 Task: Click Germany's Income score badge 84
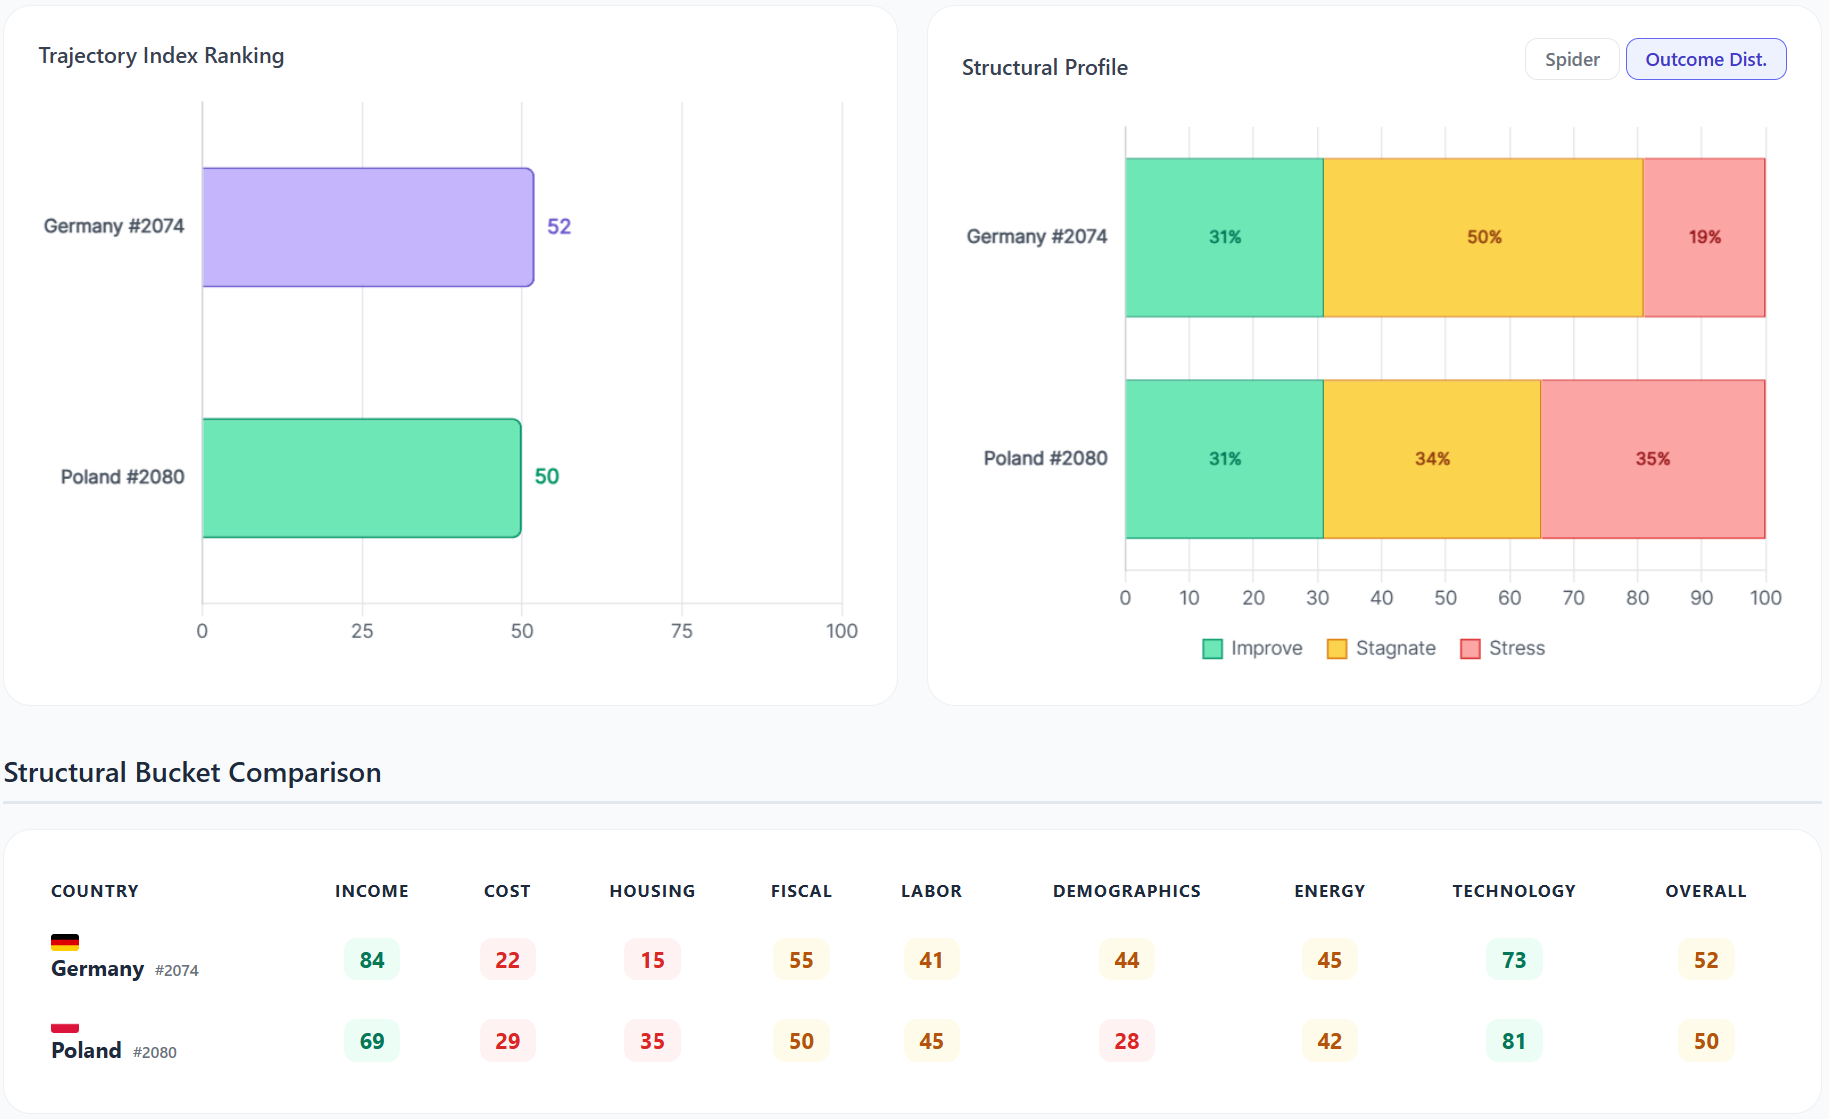pyautogui.click(x=371, y=960)
